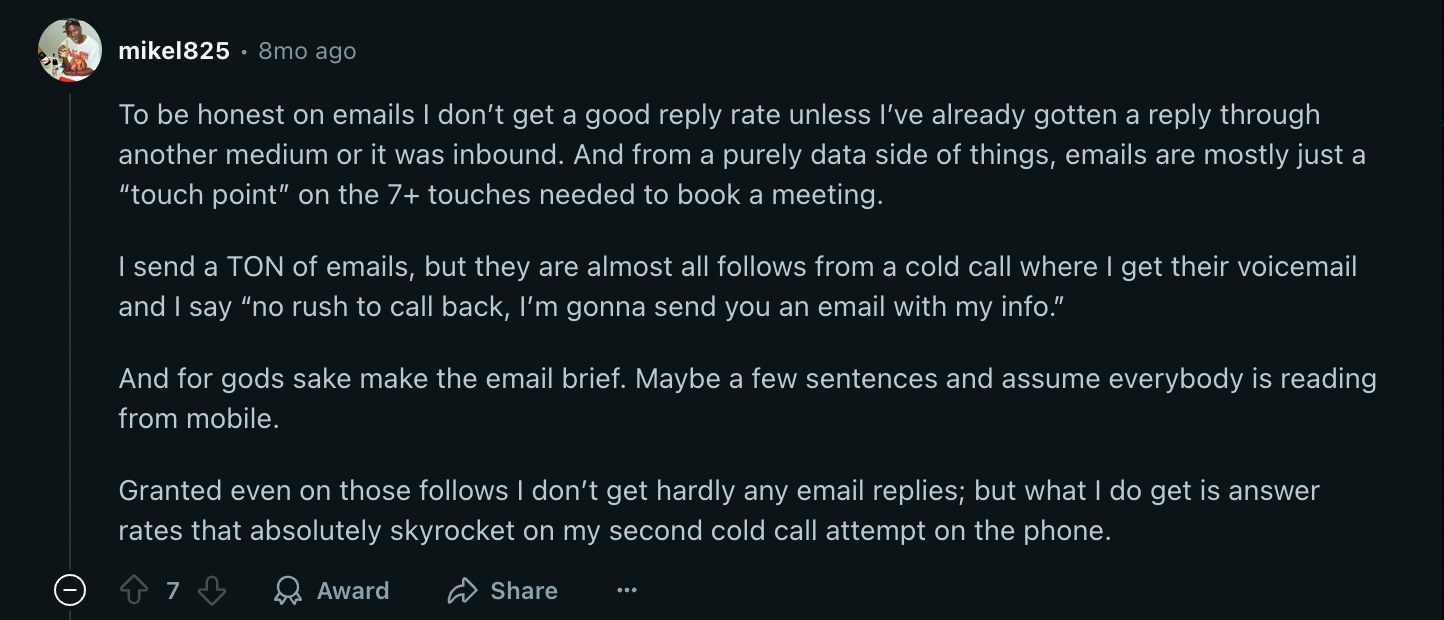Open the ellipsis more-options icon
The image size is (1444, 620).
[627, 590]
